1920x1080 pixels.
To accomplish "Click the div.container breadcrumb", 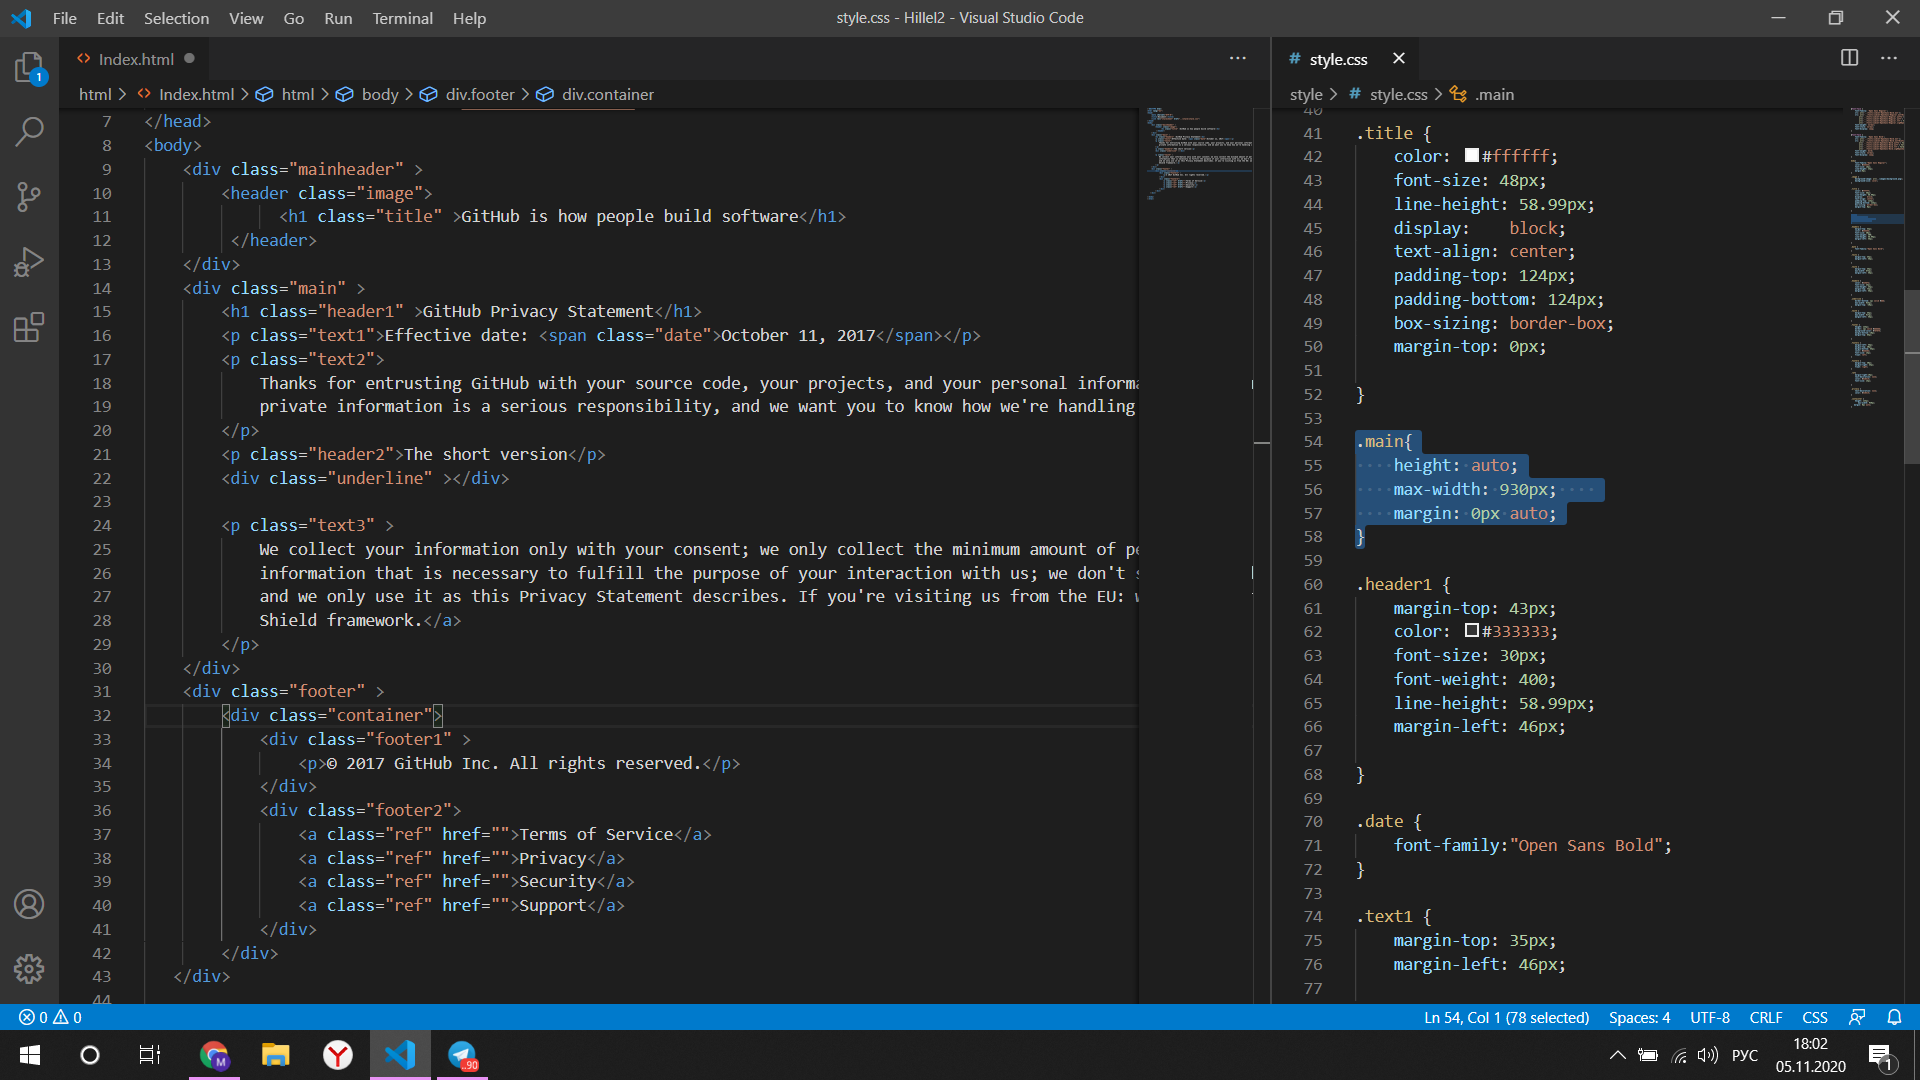I will pos(595,94).
